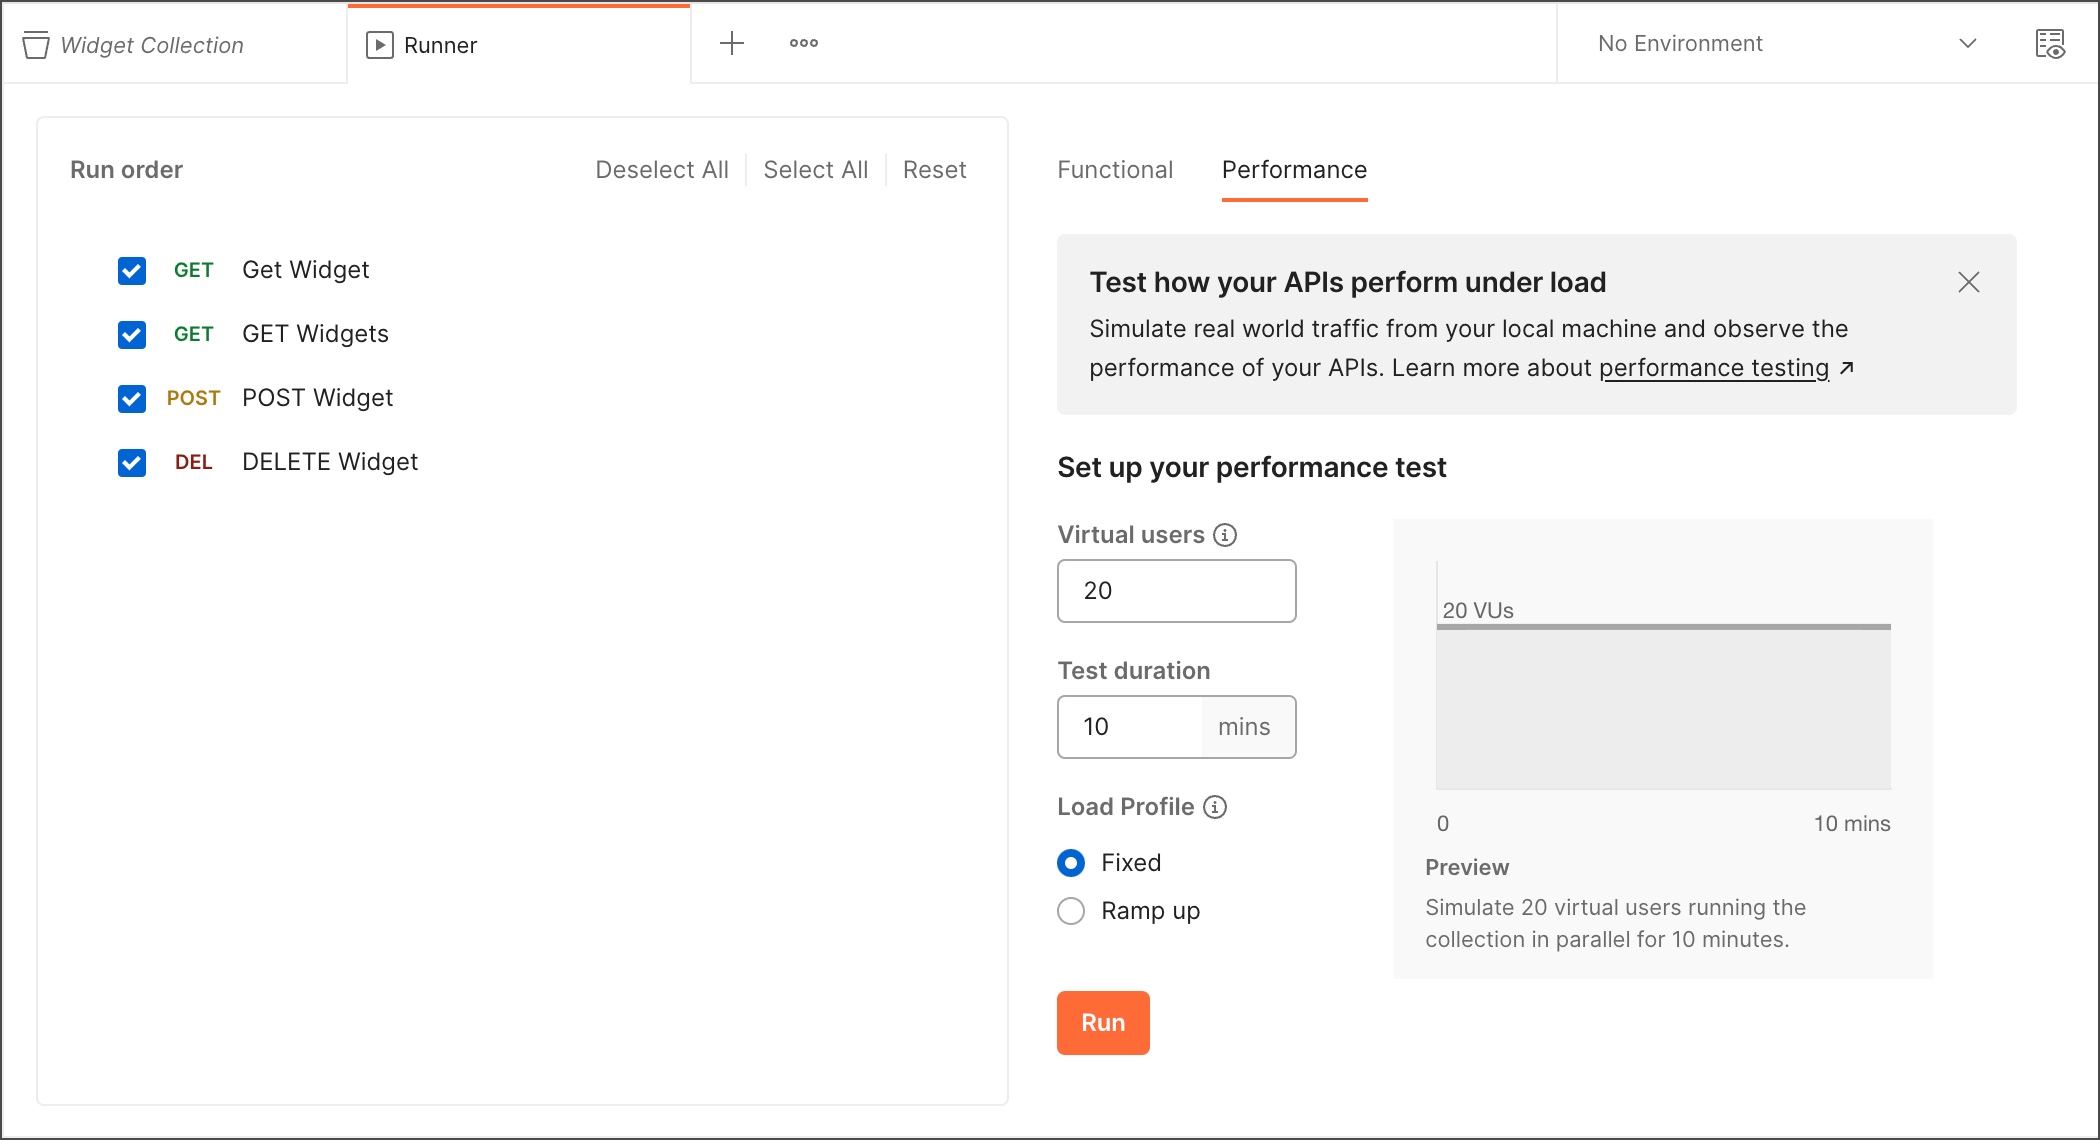The height and width of the screenshot is (1140, 2100).
Task: Click the Test duration input field
Action: (1130, 727)
